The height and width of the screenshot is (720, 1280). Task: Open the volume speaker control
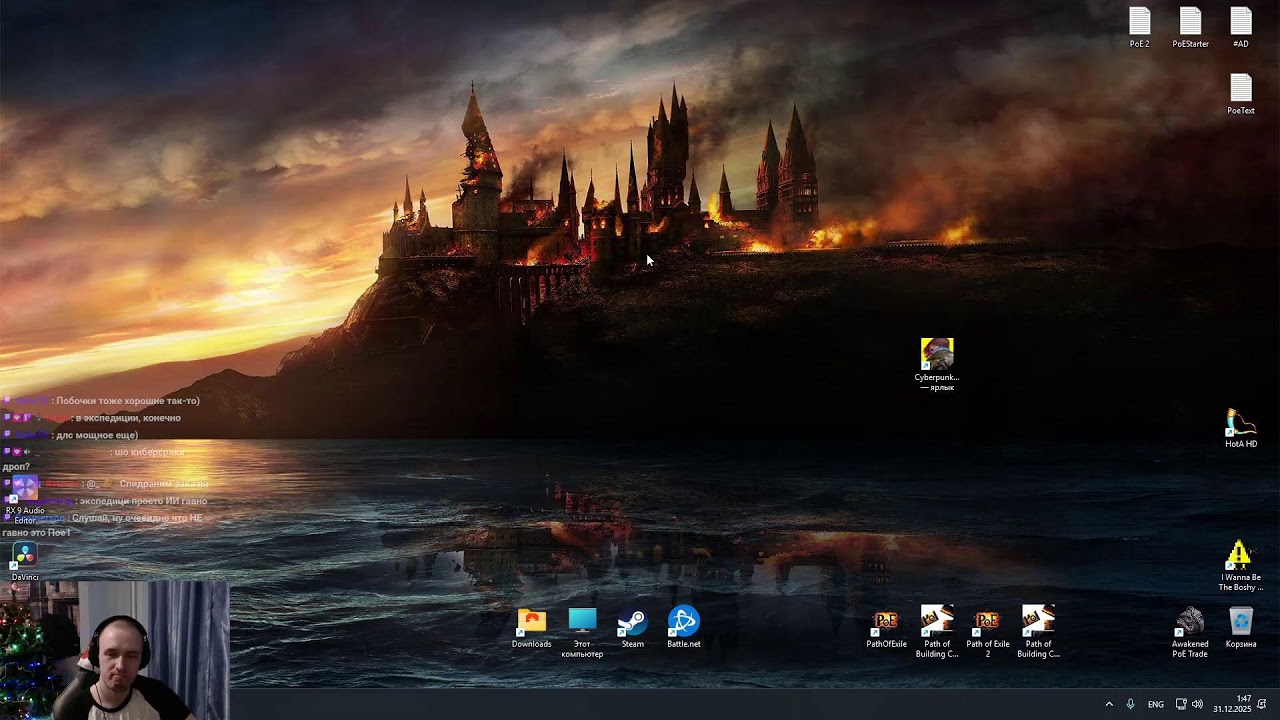point(1198,704)
